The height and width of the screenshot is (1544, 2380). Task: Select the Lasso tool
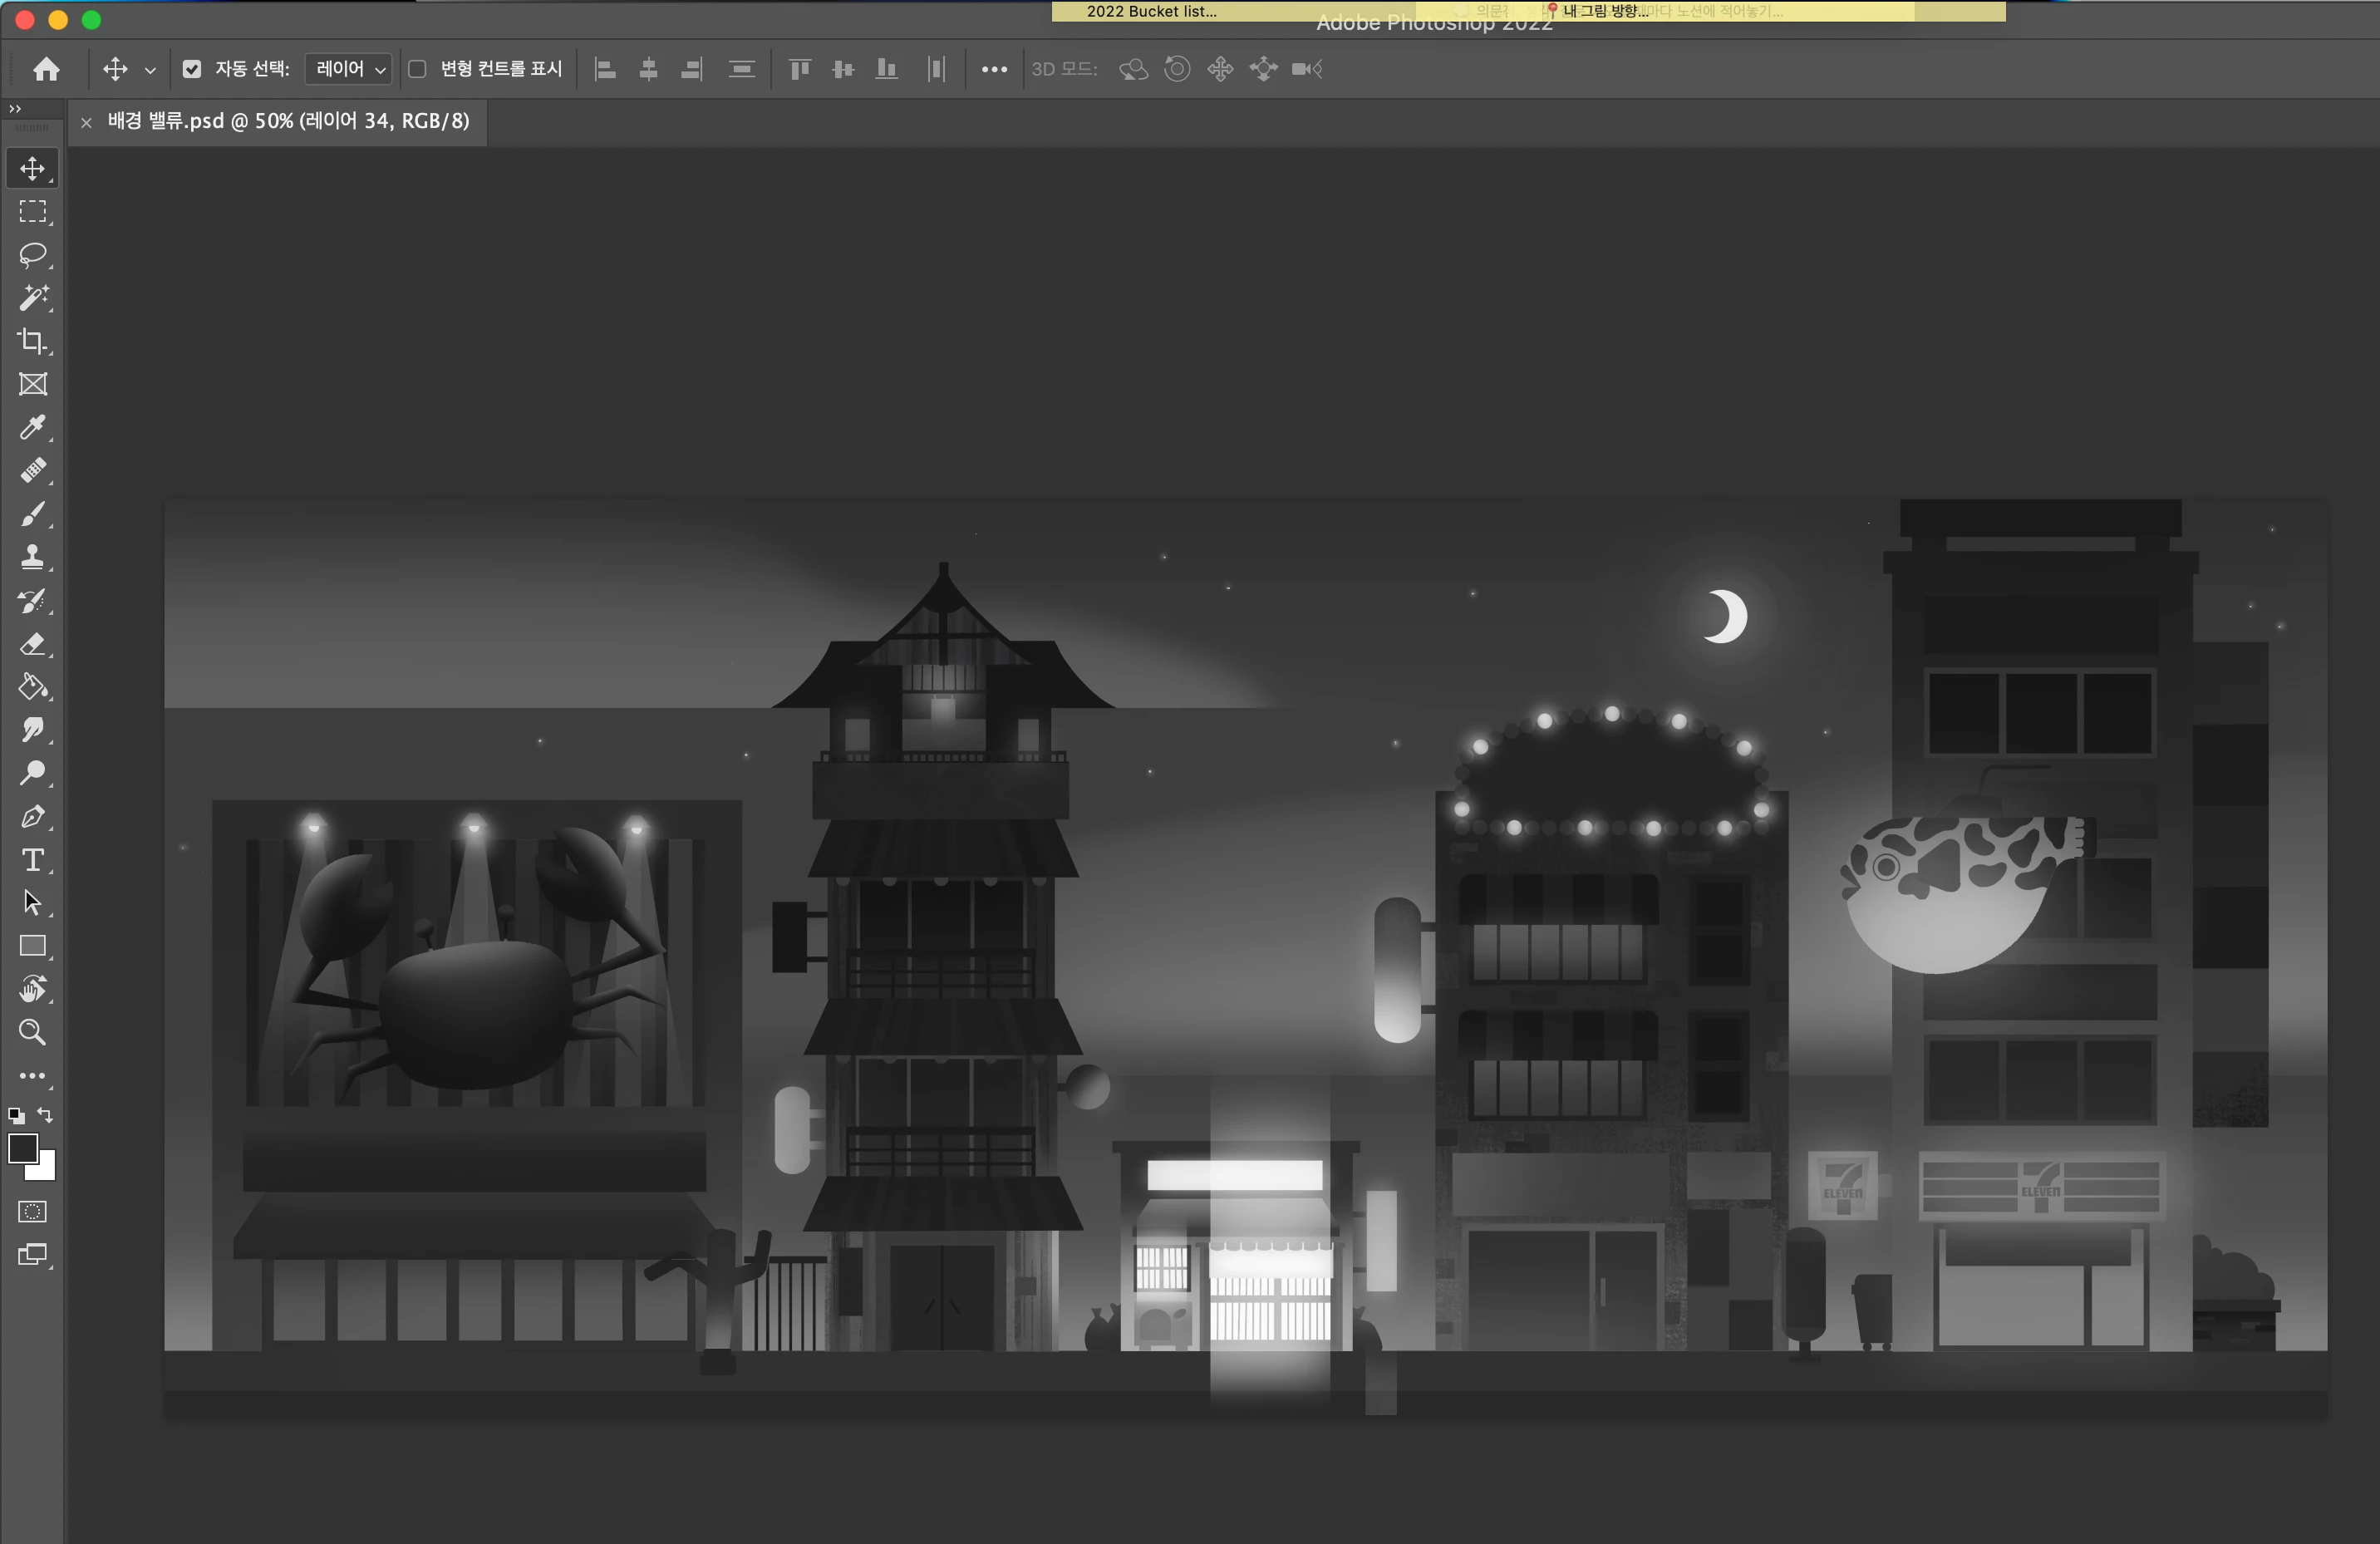point(32,255)
